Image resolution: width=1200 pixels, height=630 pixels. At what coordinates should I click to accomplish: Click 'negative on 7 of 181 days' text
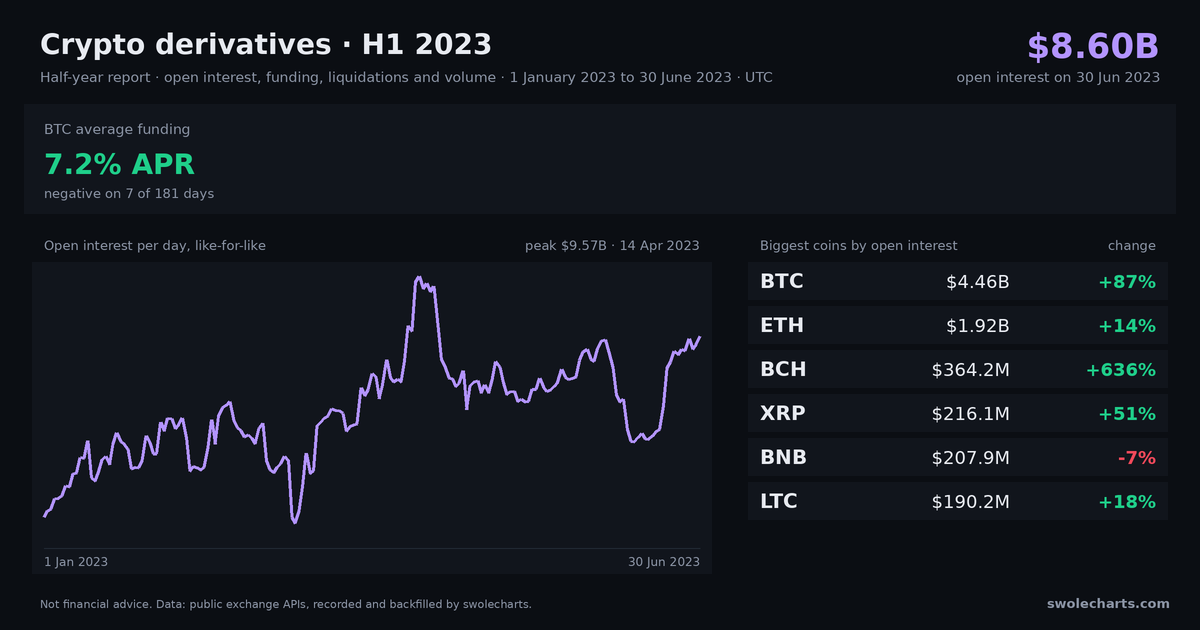pyautogui.click(x=129, y=193)
